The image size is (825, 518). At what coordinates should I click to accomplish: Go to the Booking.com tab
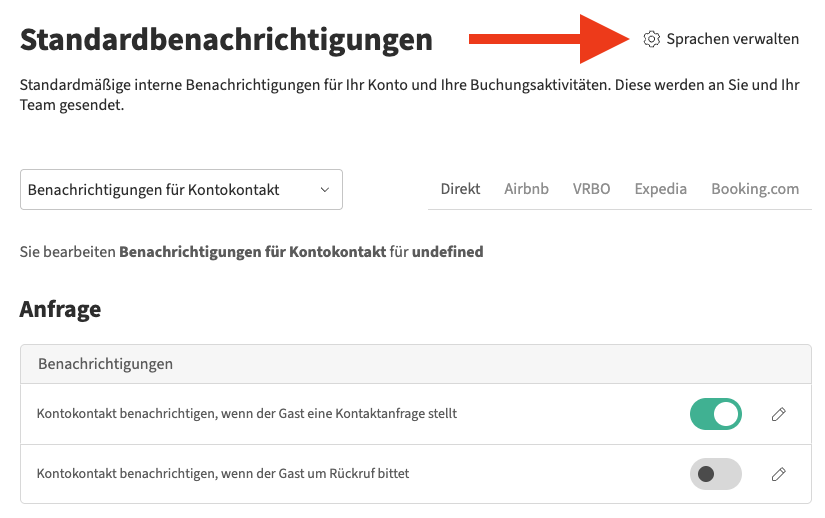tap(755, 188)
